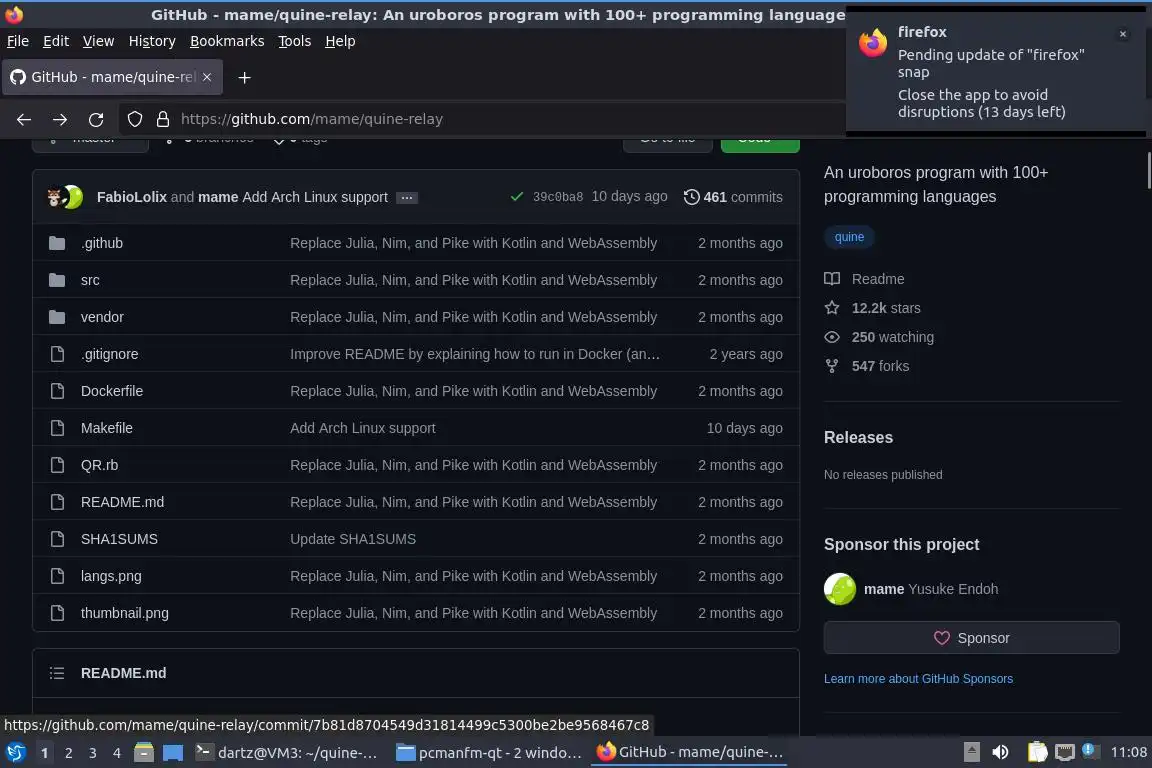The height and width of the screenshot is (768, 1152).
Task: Open the File menu
Action: 18,41
